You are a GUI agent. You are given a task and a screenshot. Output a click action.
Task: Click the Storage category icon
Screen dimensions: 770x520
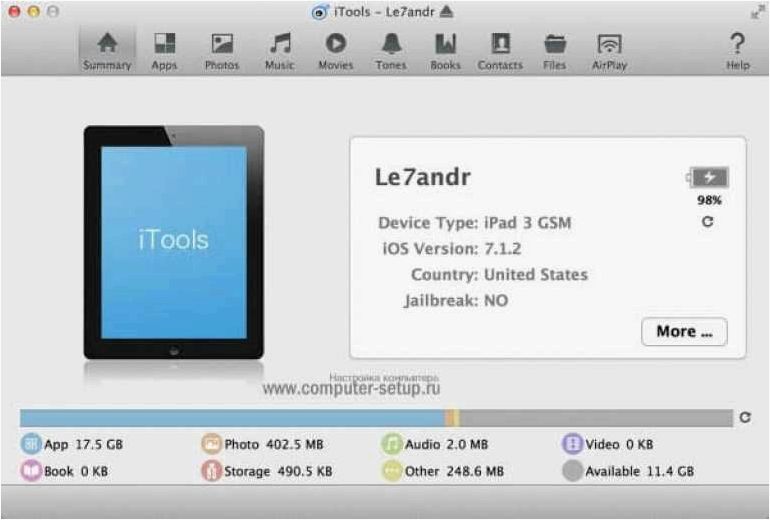tap(212, 470)
